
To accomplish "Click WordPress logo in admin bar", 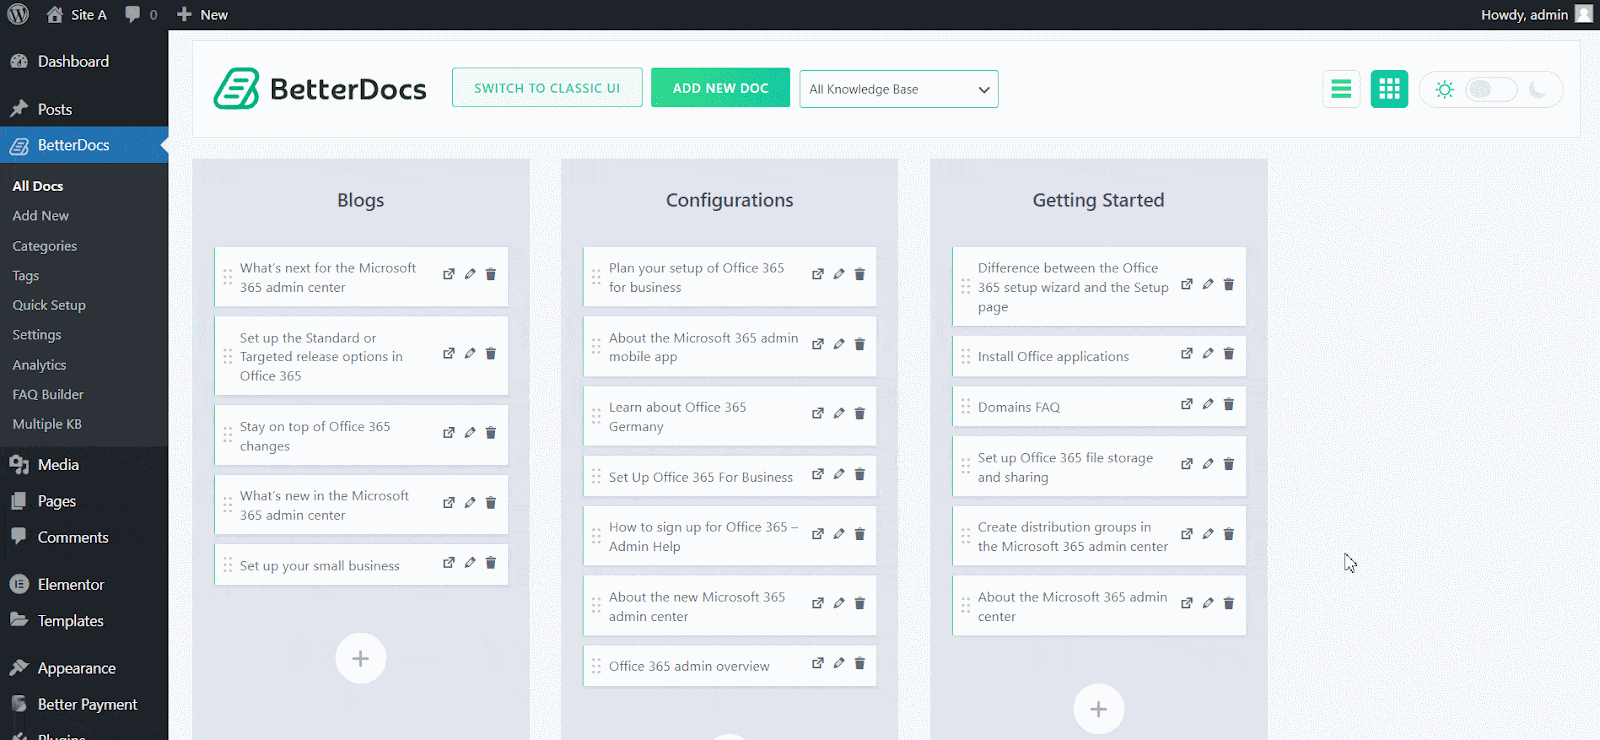I will click(x=18, y=14).
